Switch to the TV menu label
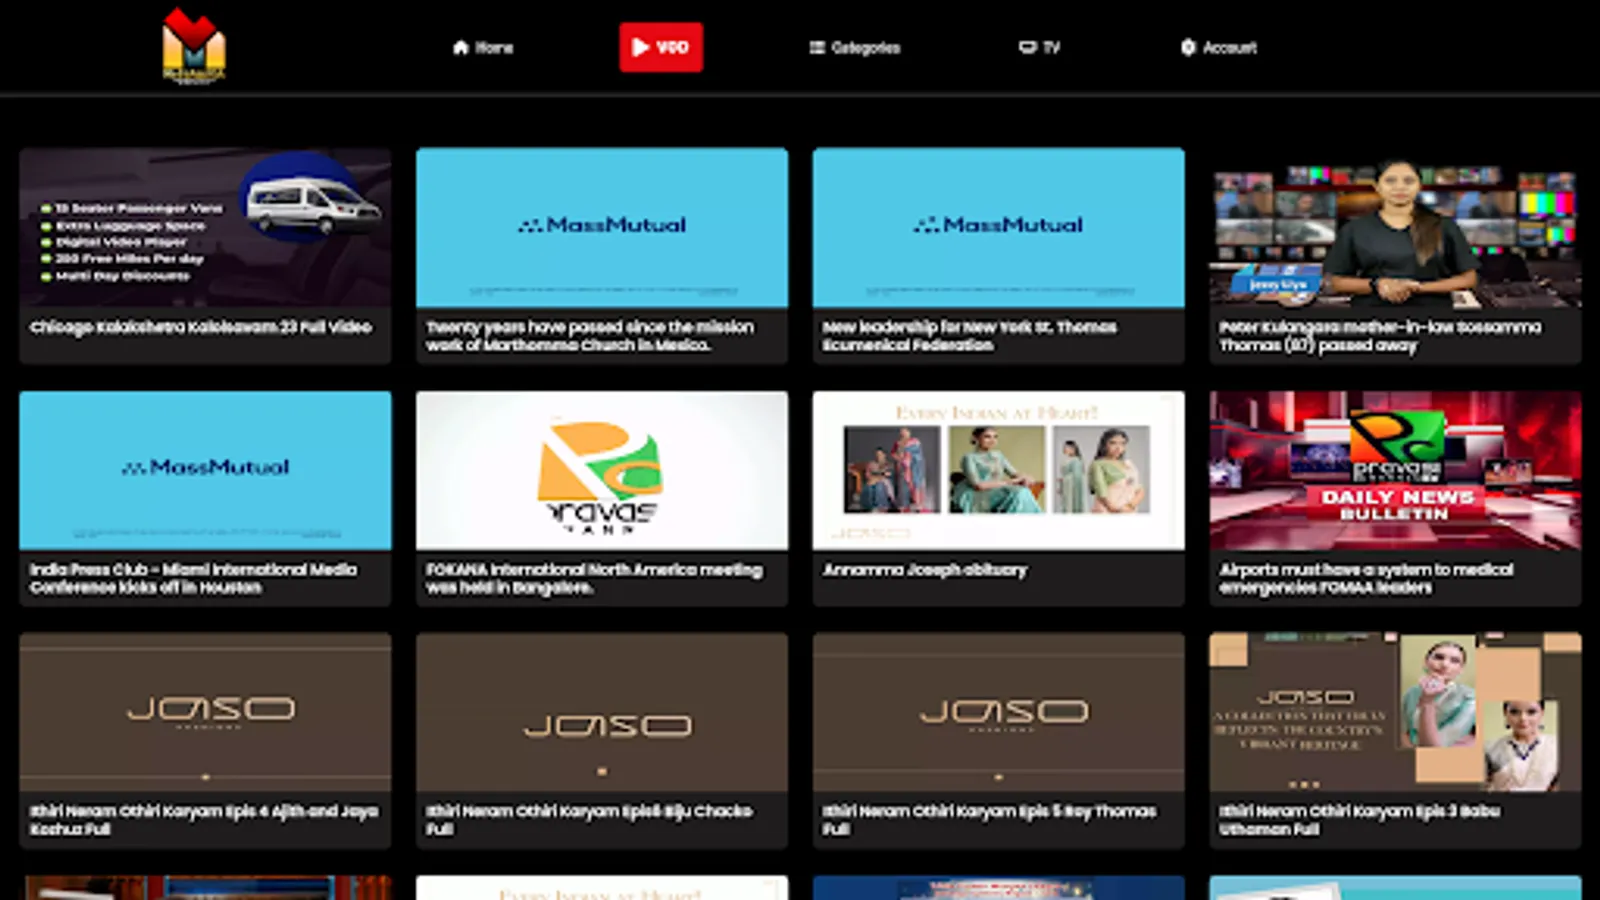Image resolution: width=1600 pixels, height=900 pixels. [x=1051, y=47]
